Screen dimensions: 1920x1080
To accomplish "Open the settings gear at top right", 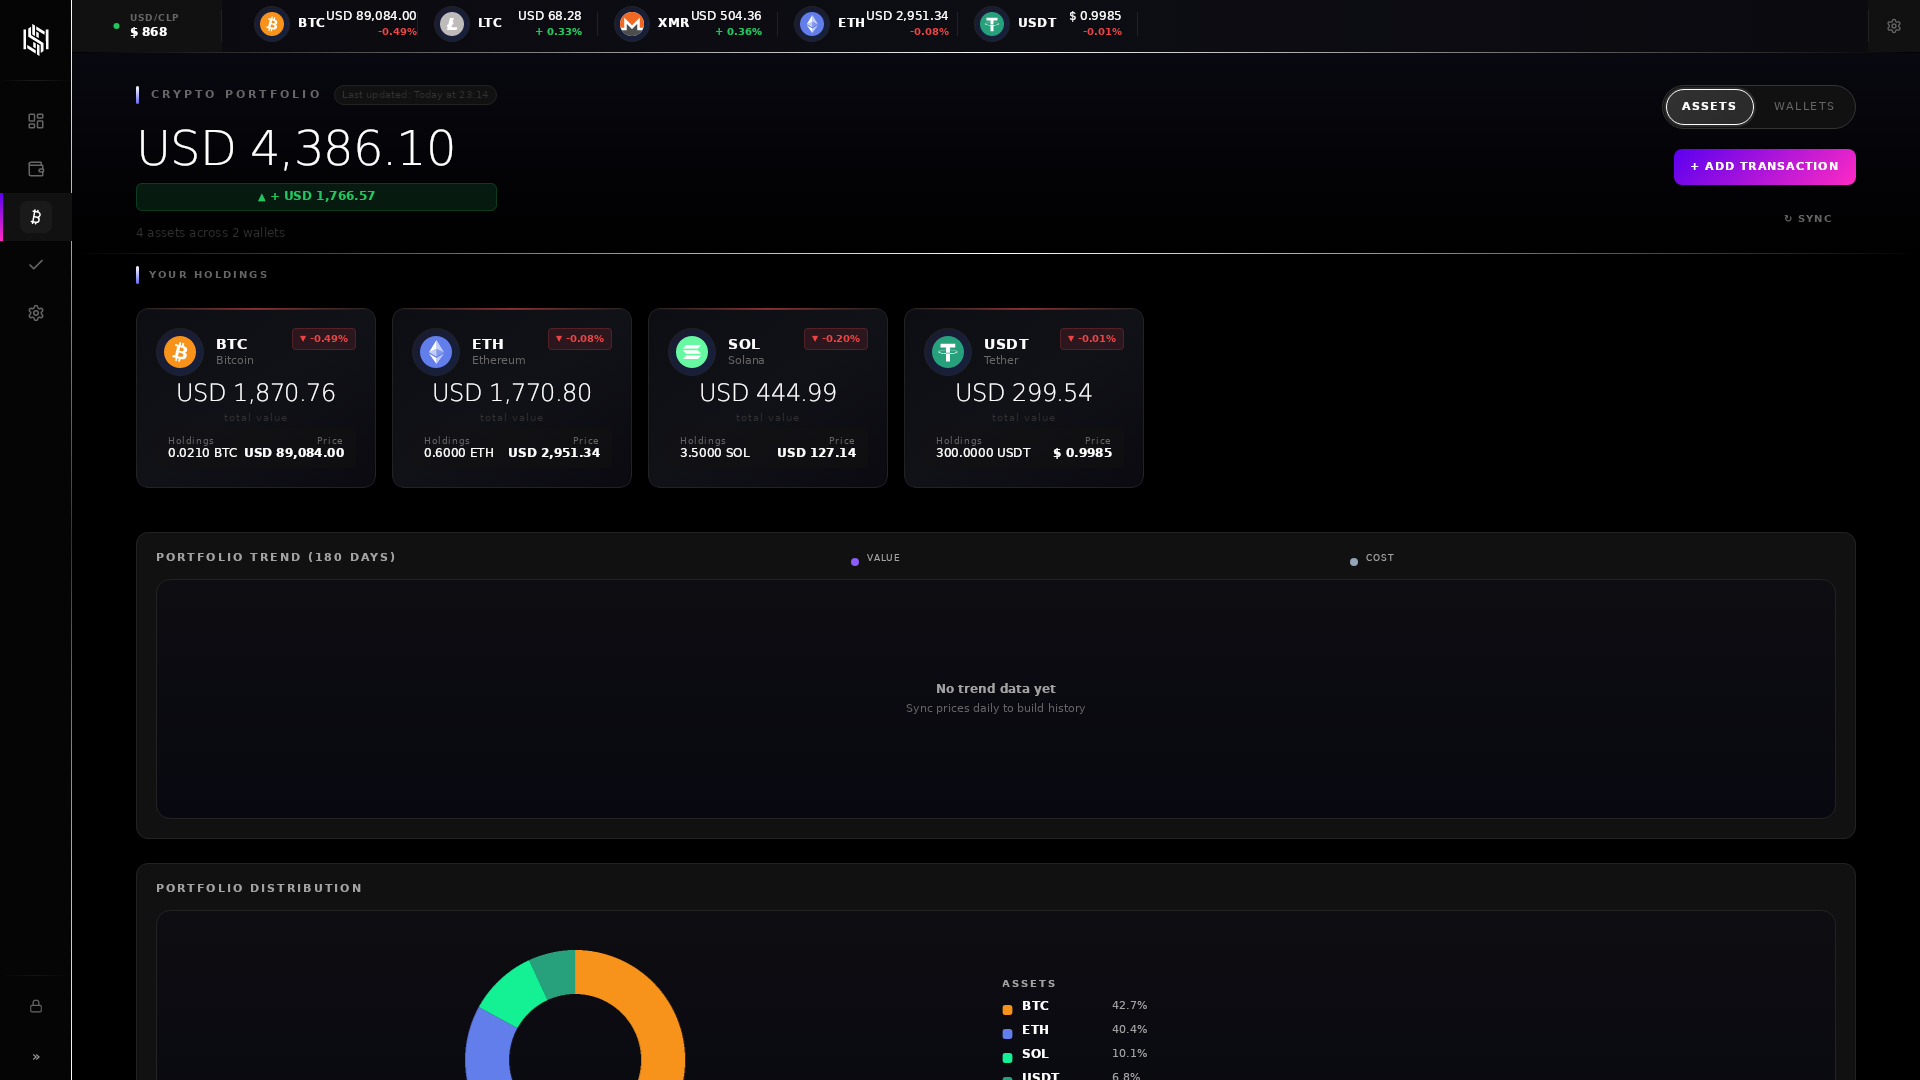I will point(1893,26).
